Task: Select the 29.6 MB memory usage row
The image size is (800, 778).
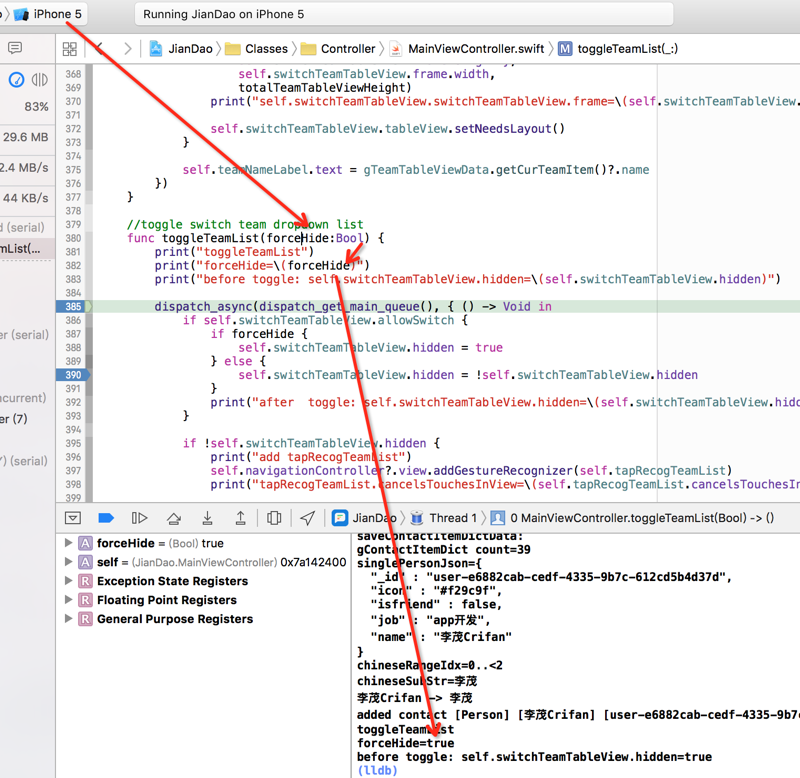Action: (28, 137)
